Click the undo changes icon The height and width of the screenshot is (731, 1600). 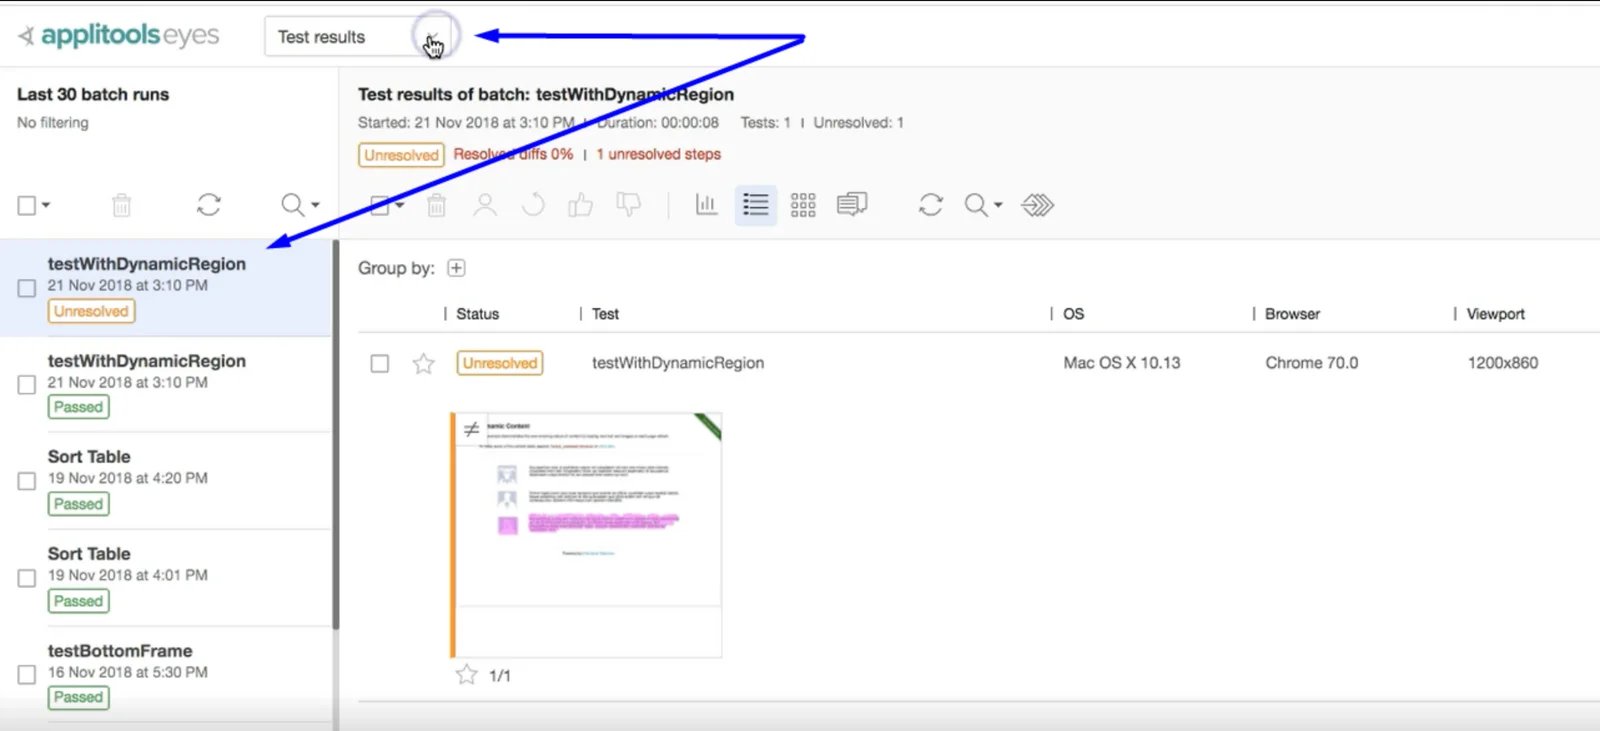(533, 205)
